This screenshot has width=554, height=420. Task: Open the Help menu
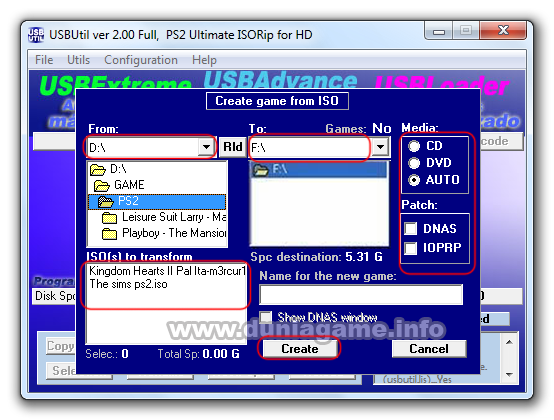click(x=204, y=60)
